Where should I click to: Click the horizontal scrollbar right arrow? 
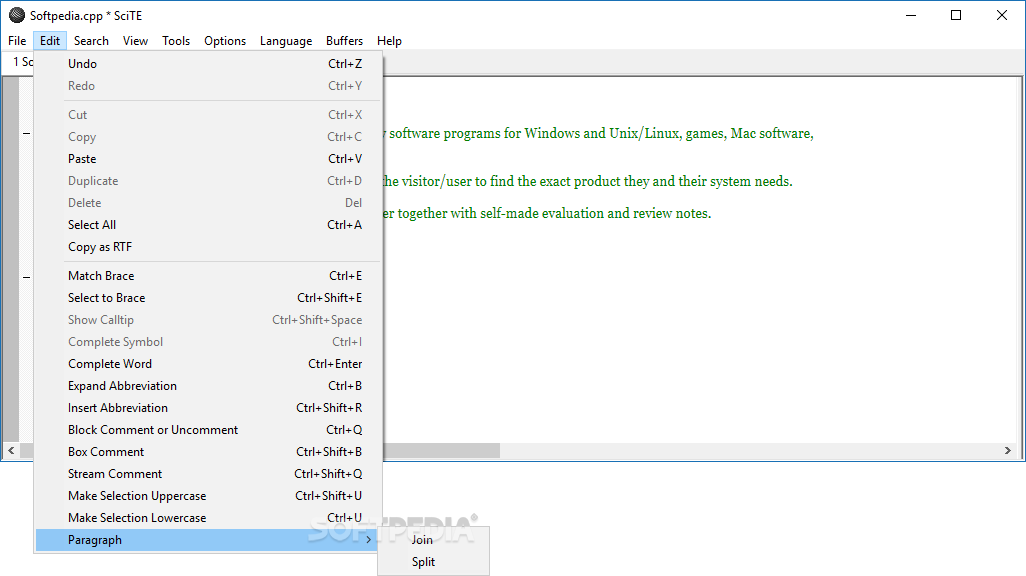tap(1008, 450)
